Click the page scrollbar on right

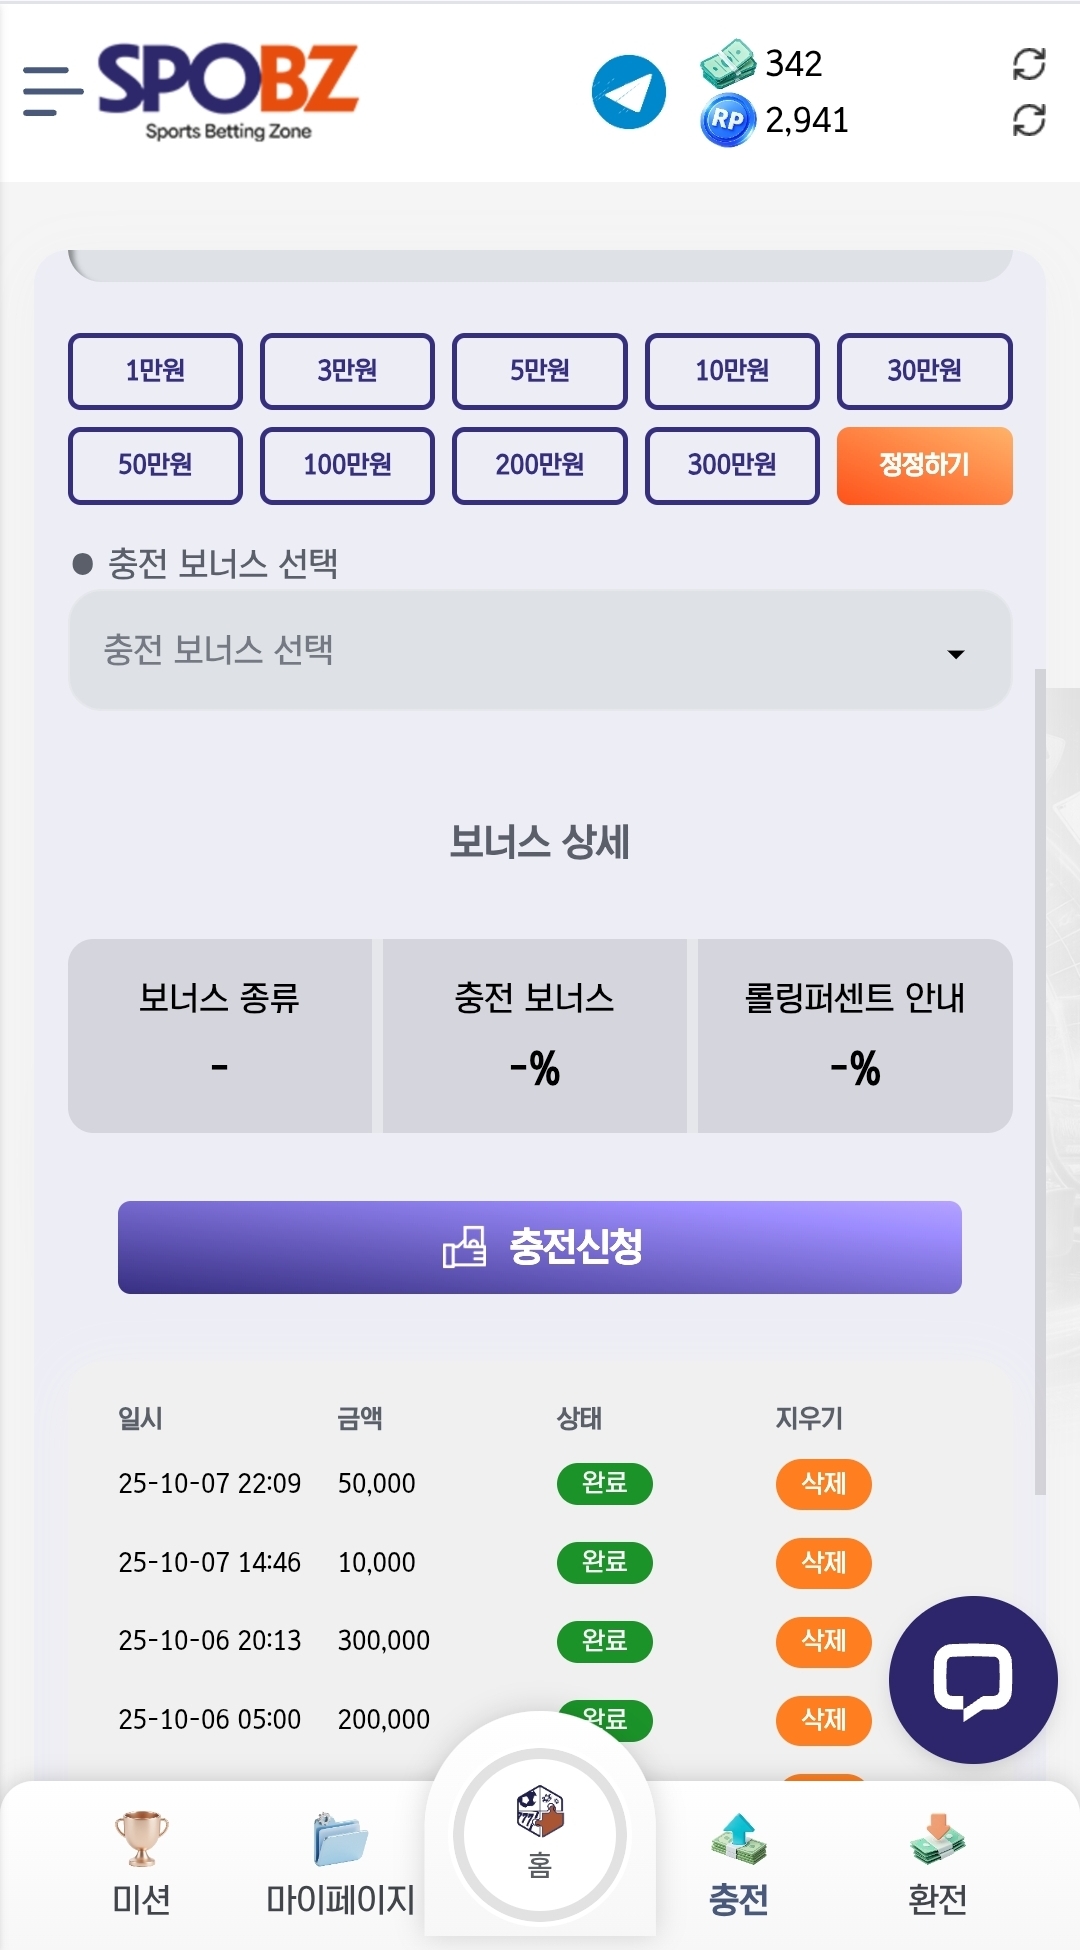(1040, 1080)
